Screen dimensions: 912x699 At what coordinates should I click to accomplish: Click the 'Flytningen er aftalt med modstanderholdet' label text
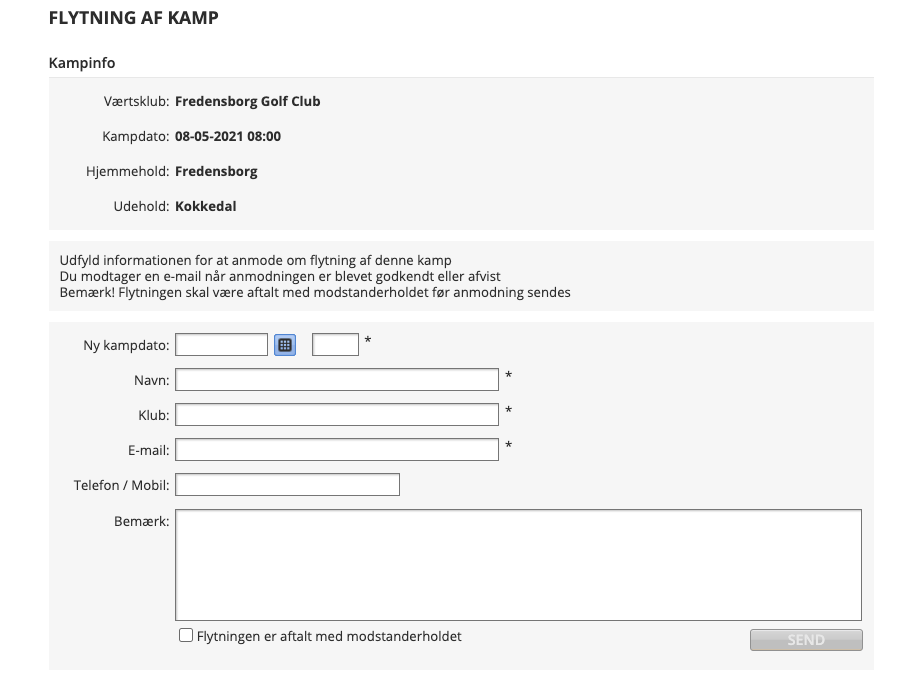(329, 636)
